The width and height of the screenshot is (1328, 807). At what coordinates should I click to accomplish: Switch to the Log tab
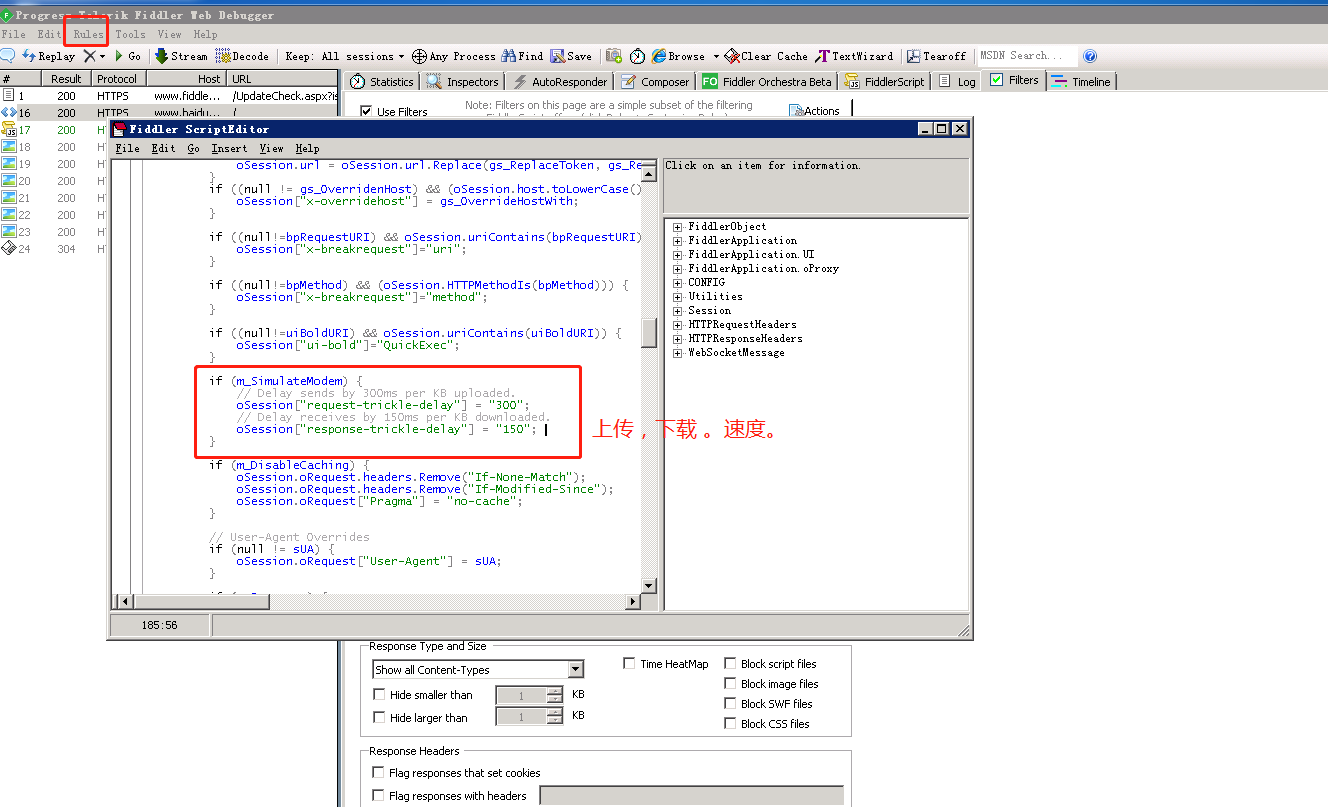click(x=957, y=82)
